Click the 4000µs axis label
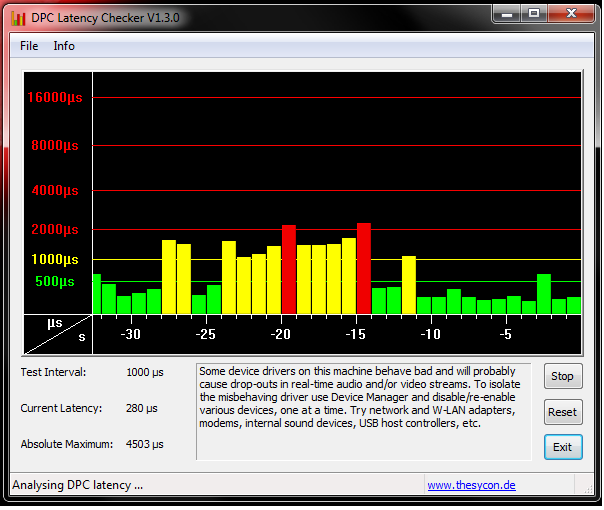The image size is (604, 510). point(55,190)
